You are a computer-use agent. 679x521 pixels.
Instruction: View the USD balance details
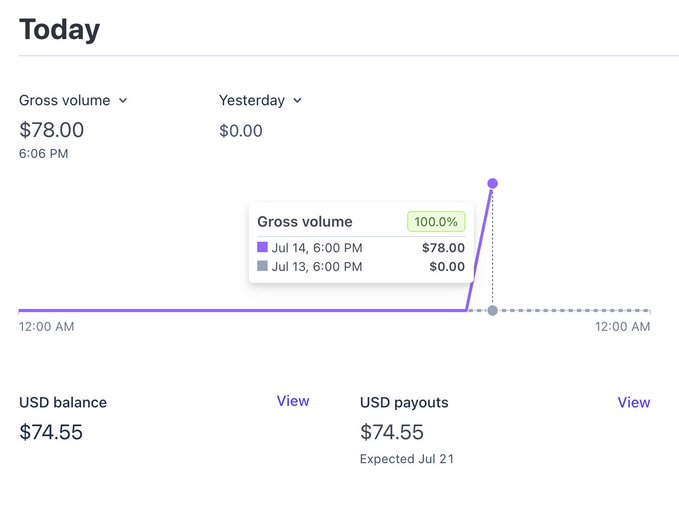click(293, 401)
